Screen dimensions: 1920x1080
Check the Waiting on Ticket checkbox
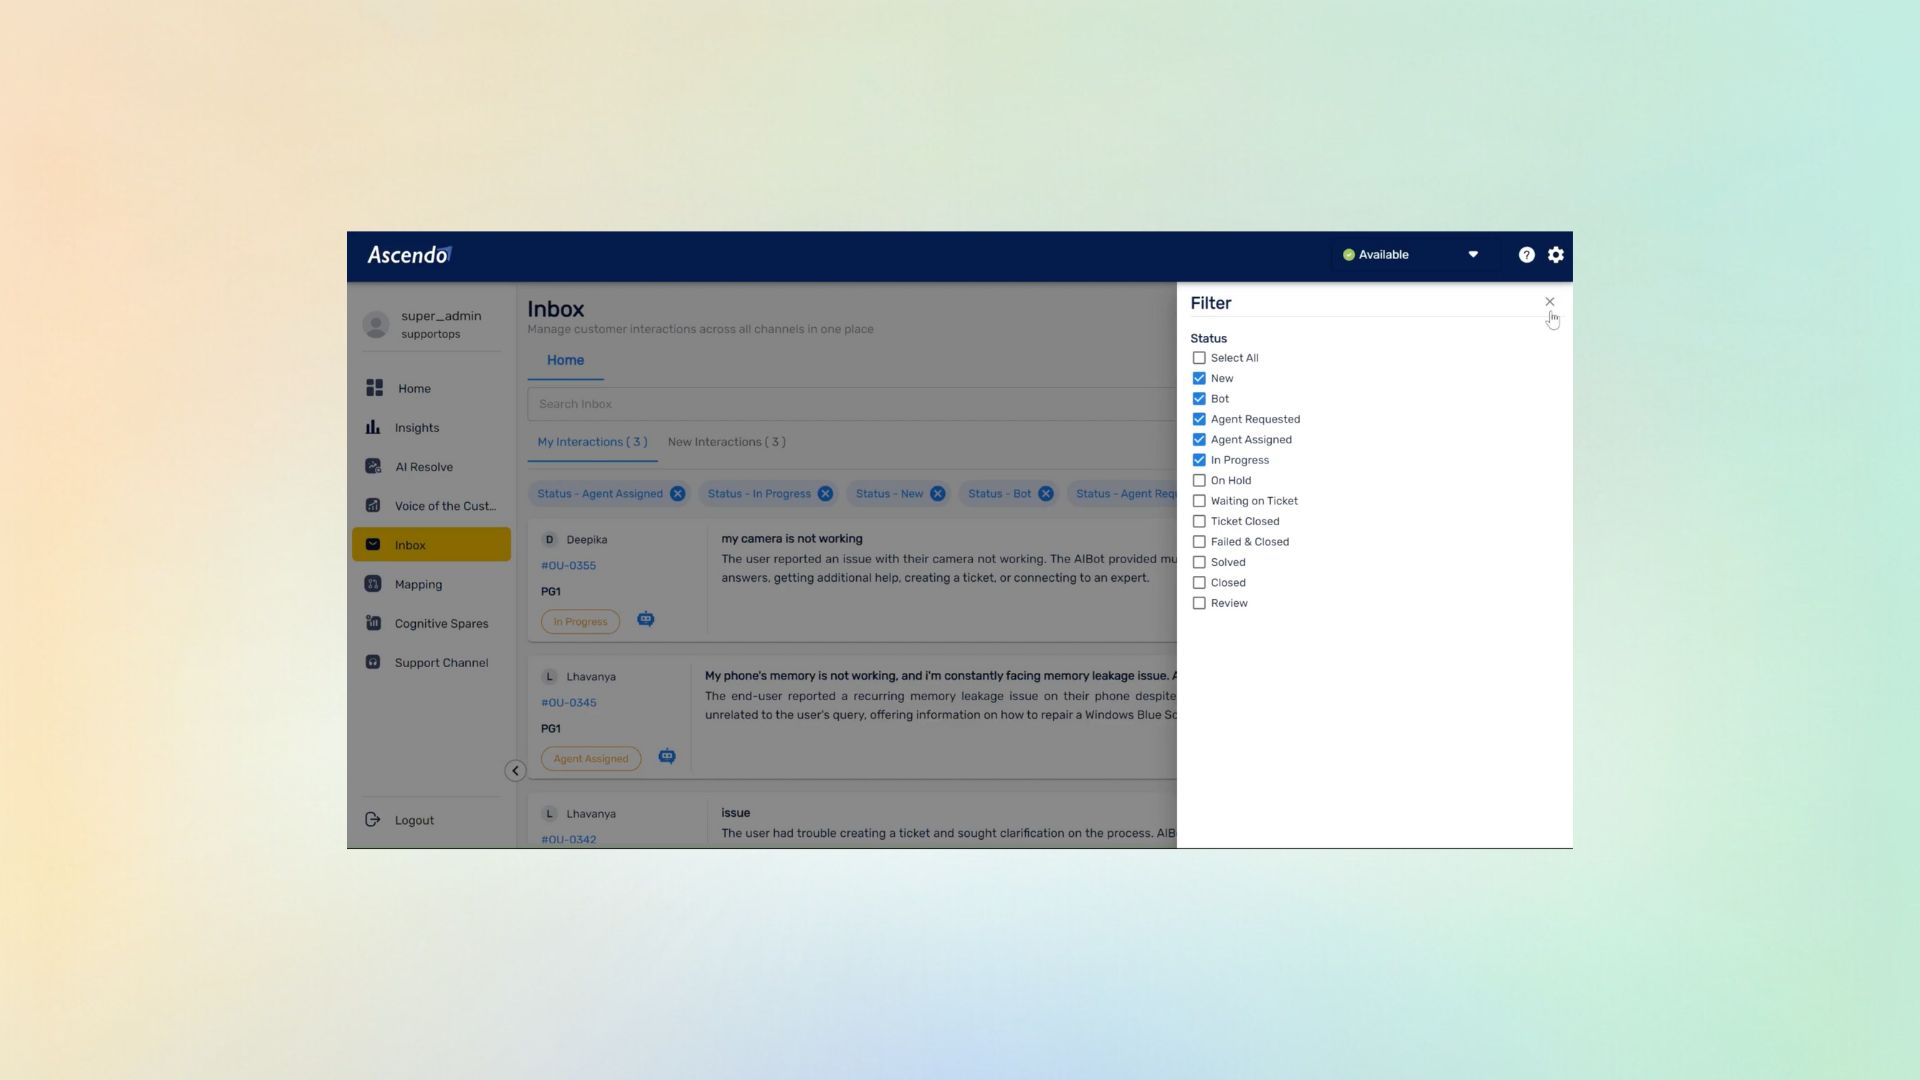(1199, 501)
